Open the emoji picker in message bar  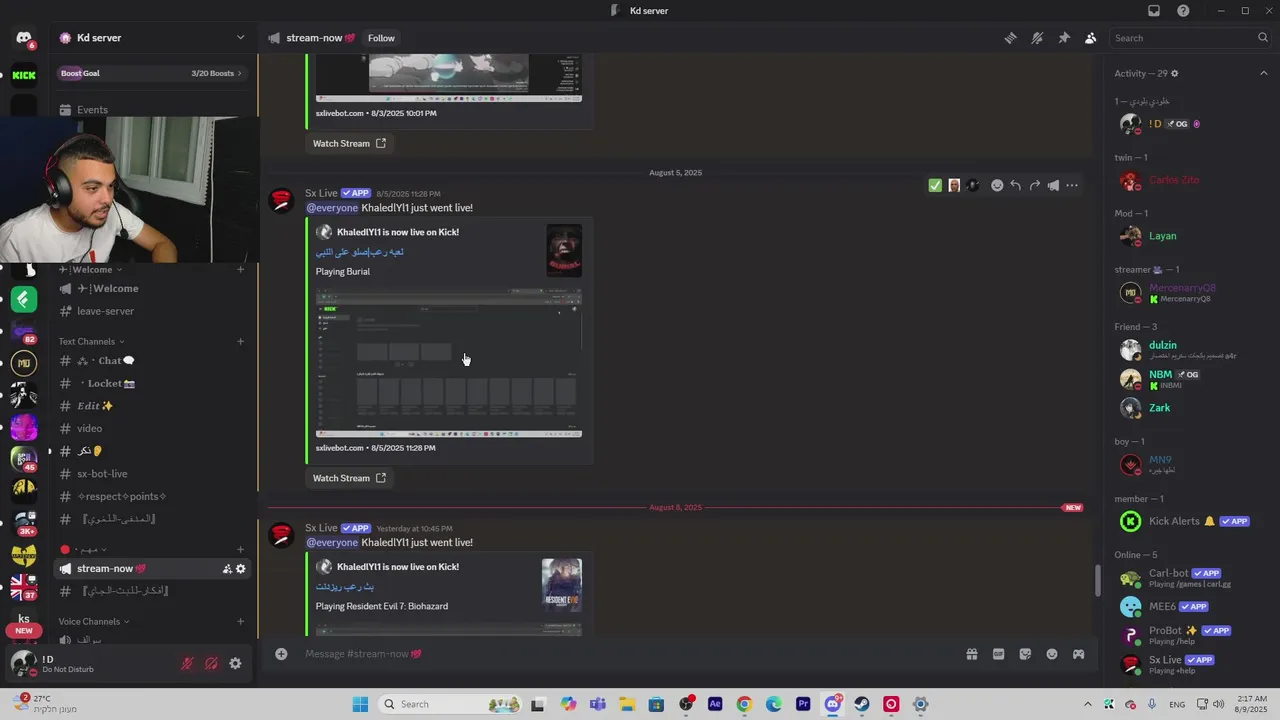coord(1052,654)
